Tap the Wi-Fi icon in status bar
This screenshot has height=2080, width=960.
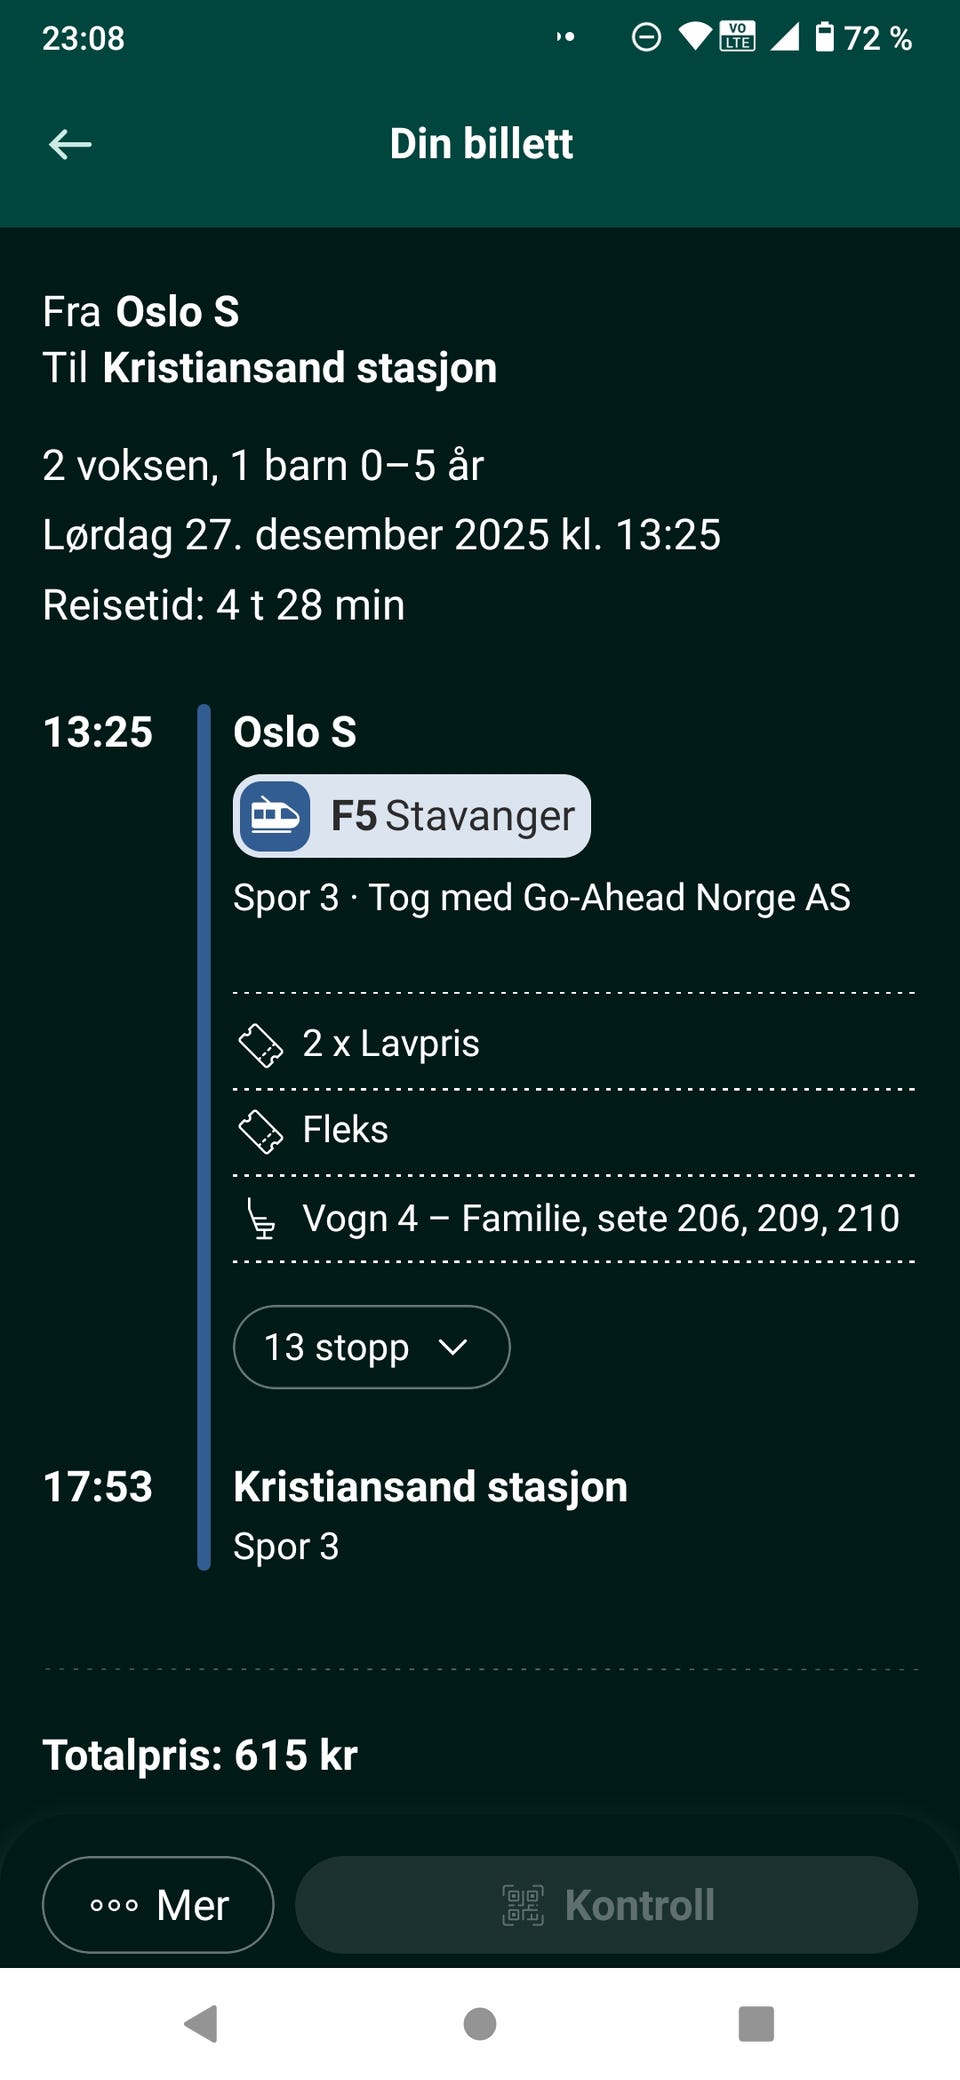pyautogui.click(x=695, y=38)
